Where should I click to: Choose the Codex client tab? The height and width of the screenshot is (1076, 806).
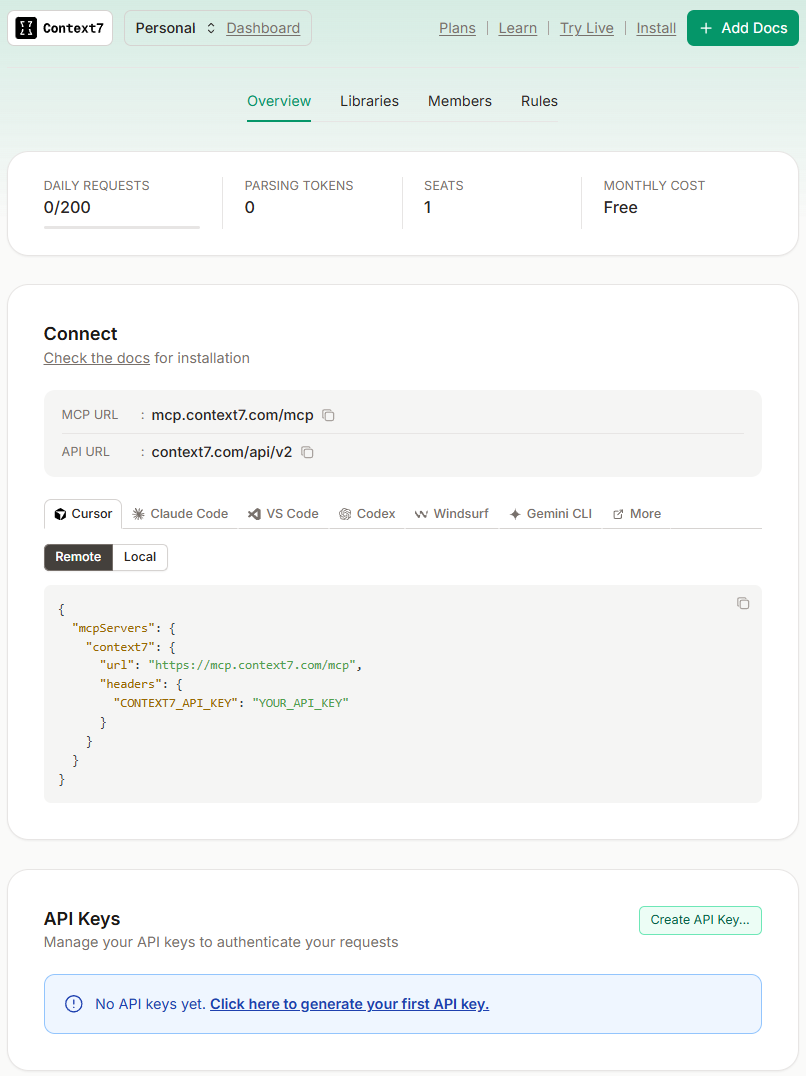(367, 514)
